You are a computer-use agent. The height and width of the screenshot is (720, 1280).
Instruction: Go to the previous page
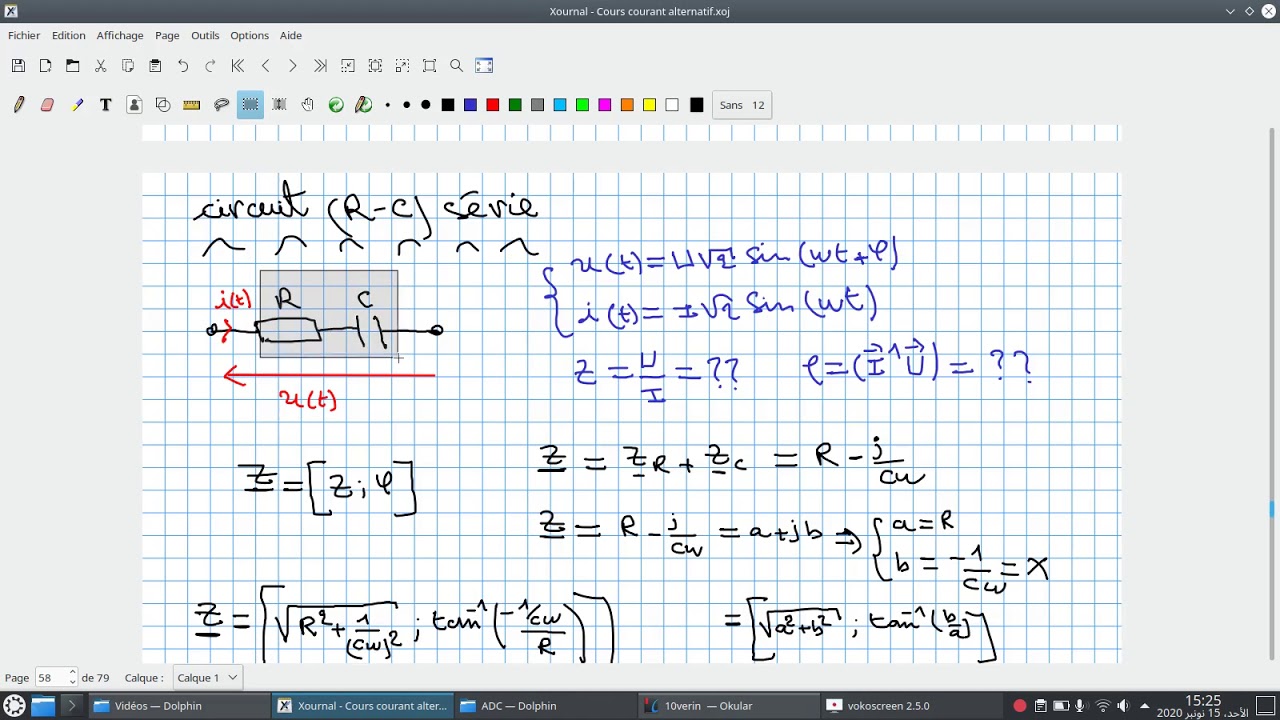[x=265, y=66]
